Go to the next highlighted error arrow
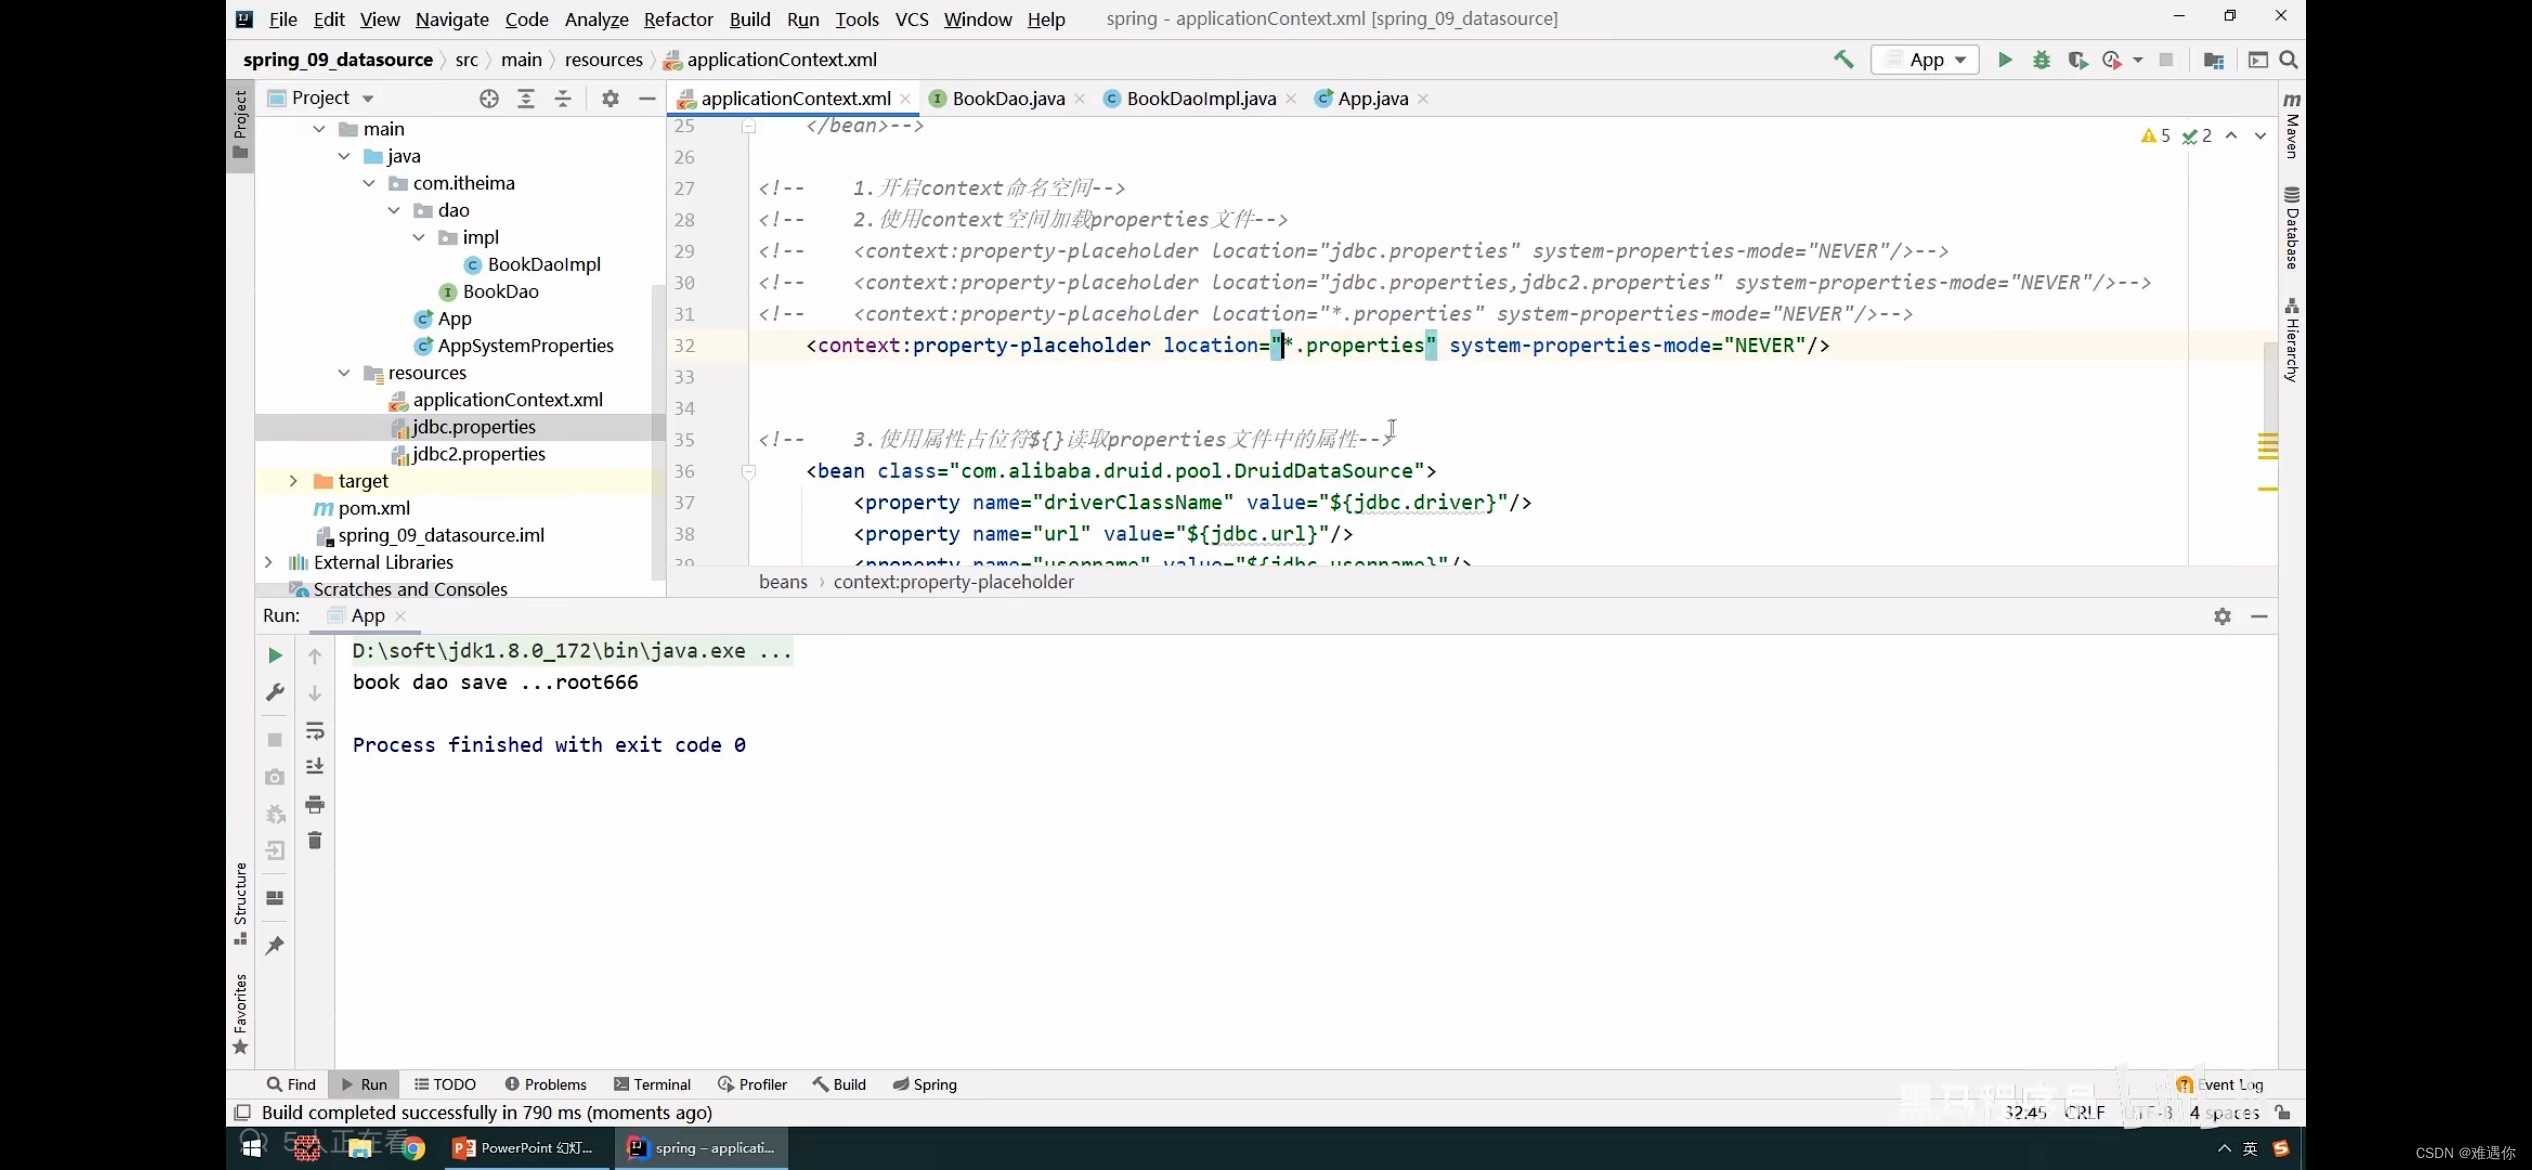Image resolution: width=2532 pixels, height=1170 pixels. [2260, 136]
